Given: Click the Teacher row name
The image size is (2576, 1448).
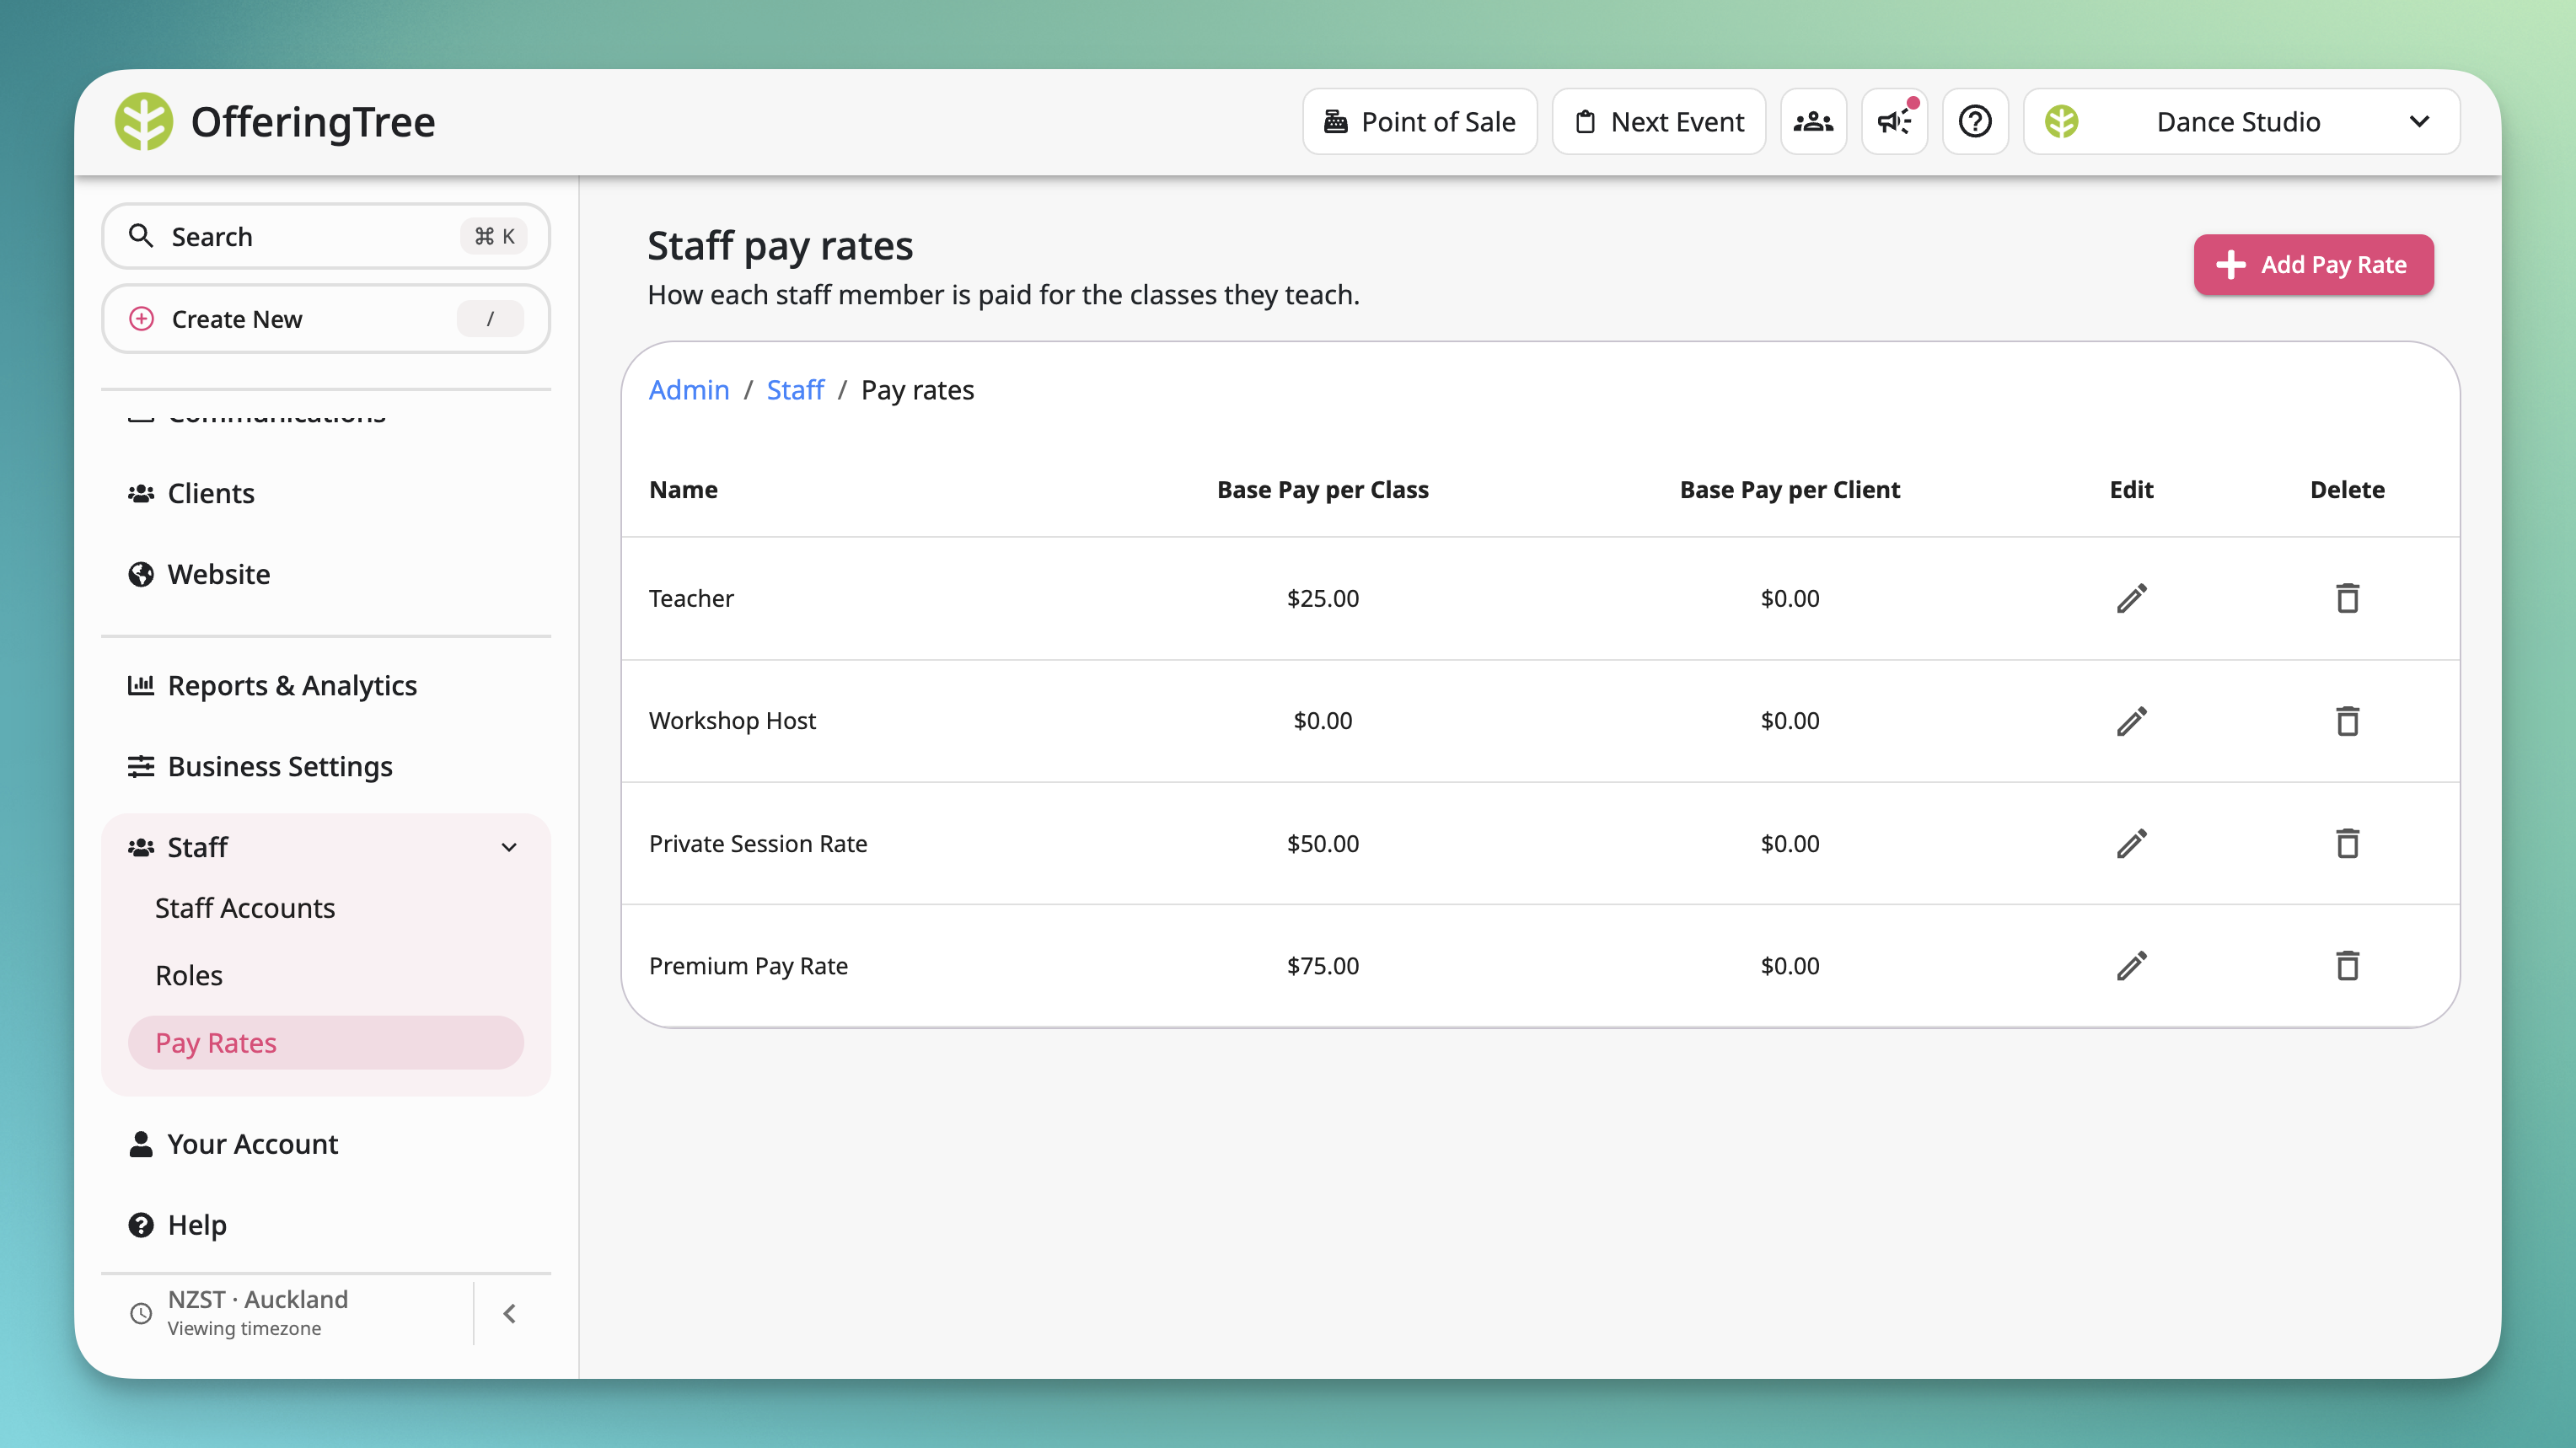Looking at the screenshot, I should click(691, 598).
